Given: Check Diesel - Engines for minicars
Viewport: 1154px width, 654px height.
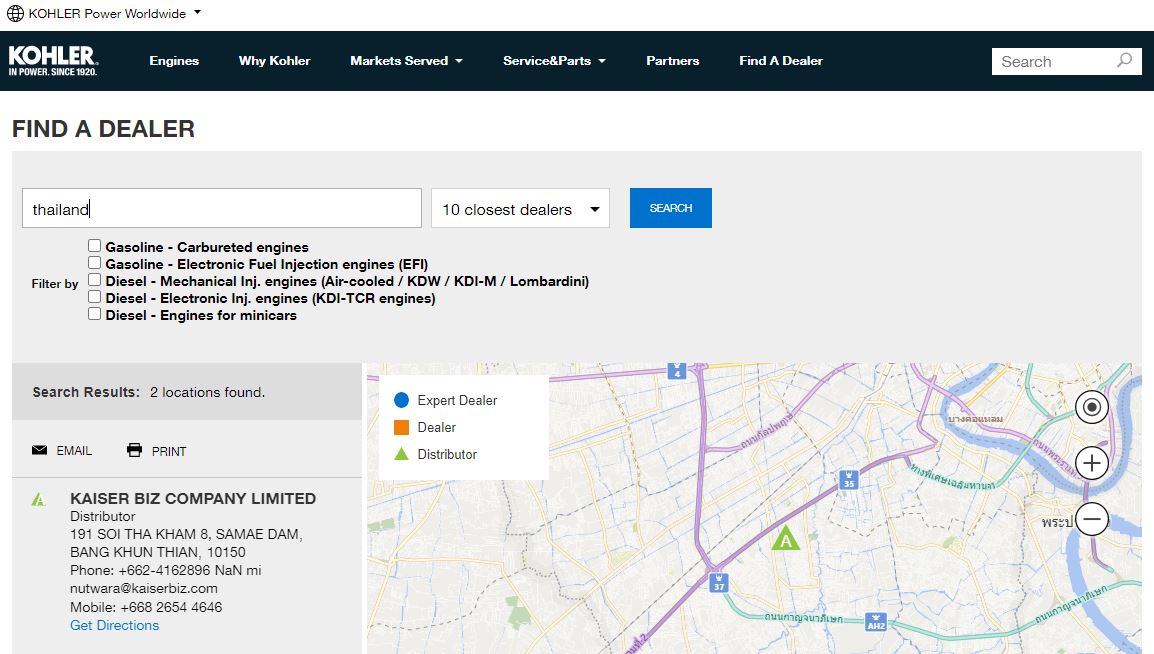Looking at the screenshot, I should [94, 314].
